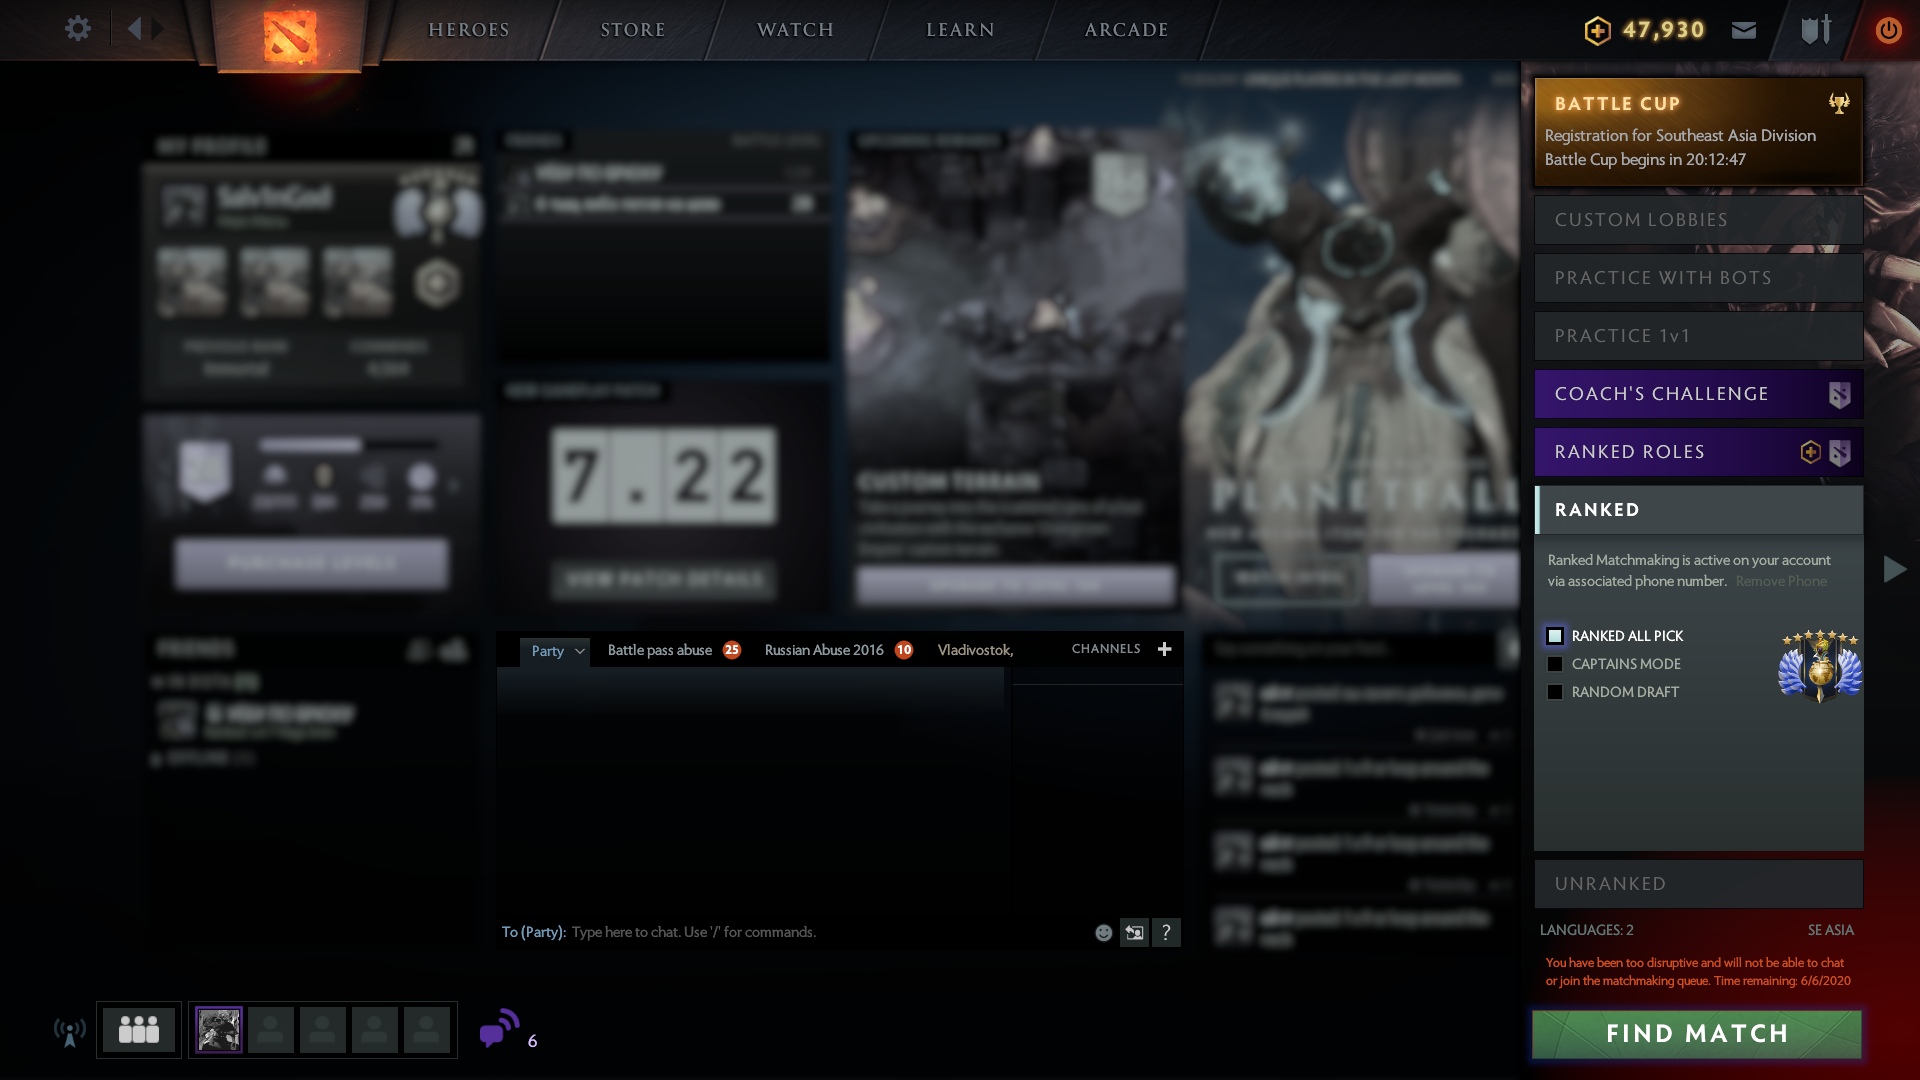Viewport: 1920px width, 1080px height.
Task: Switch to Battle pass abuse chat tab
Action: tap(660, 650)
